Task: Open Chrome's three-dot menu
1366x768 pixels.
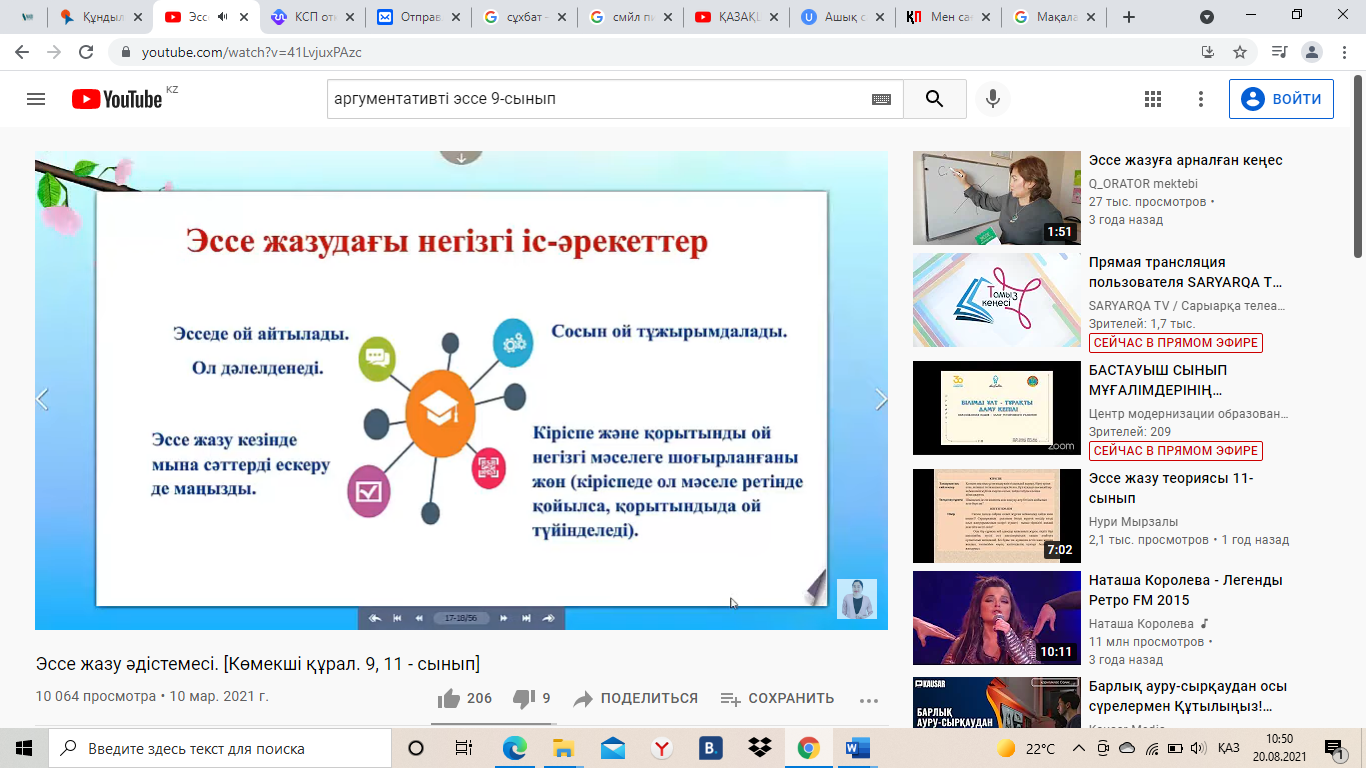Action: pos(1343,52)
